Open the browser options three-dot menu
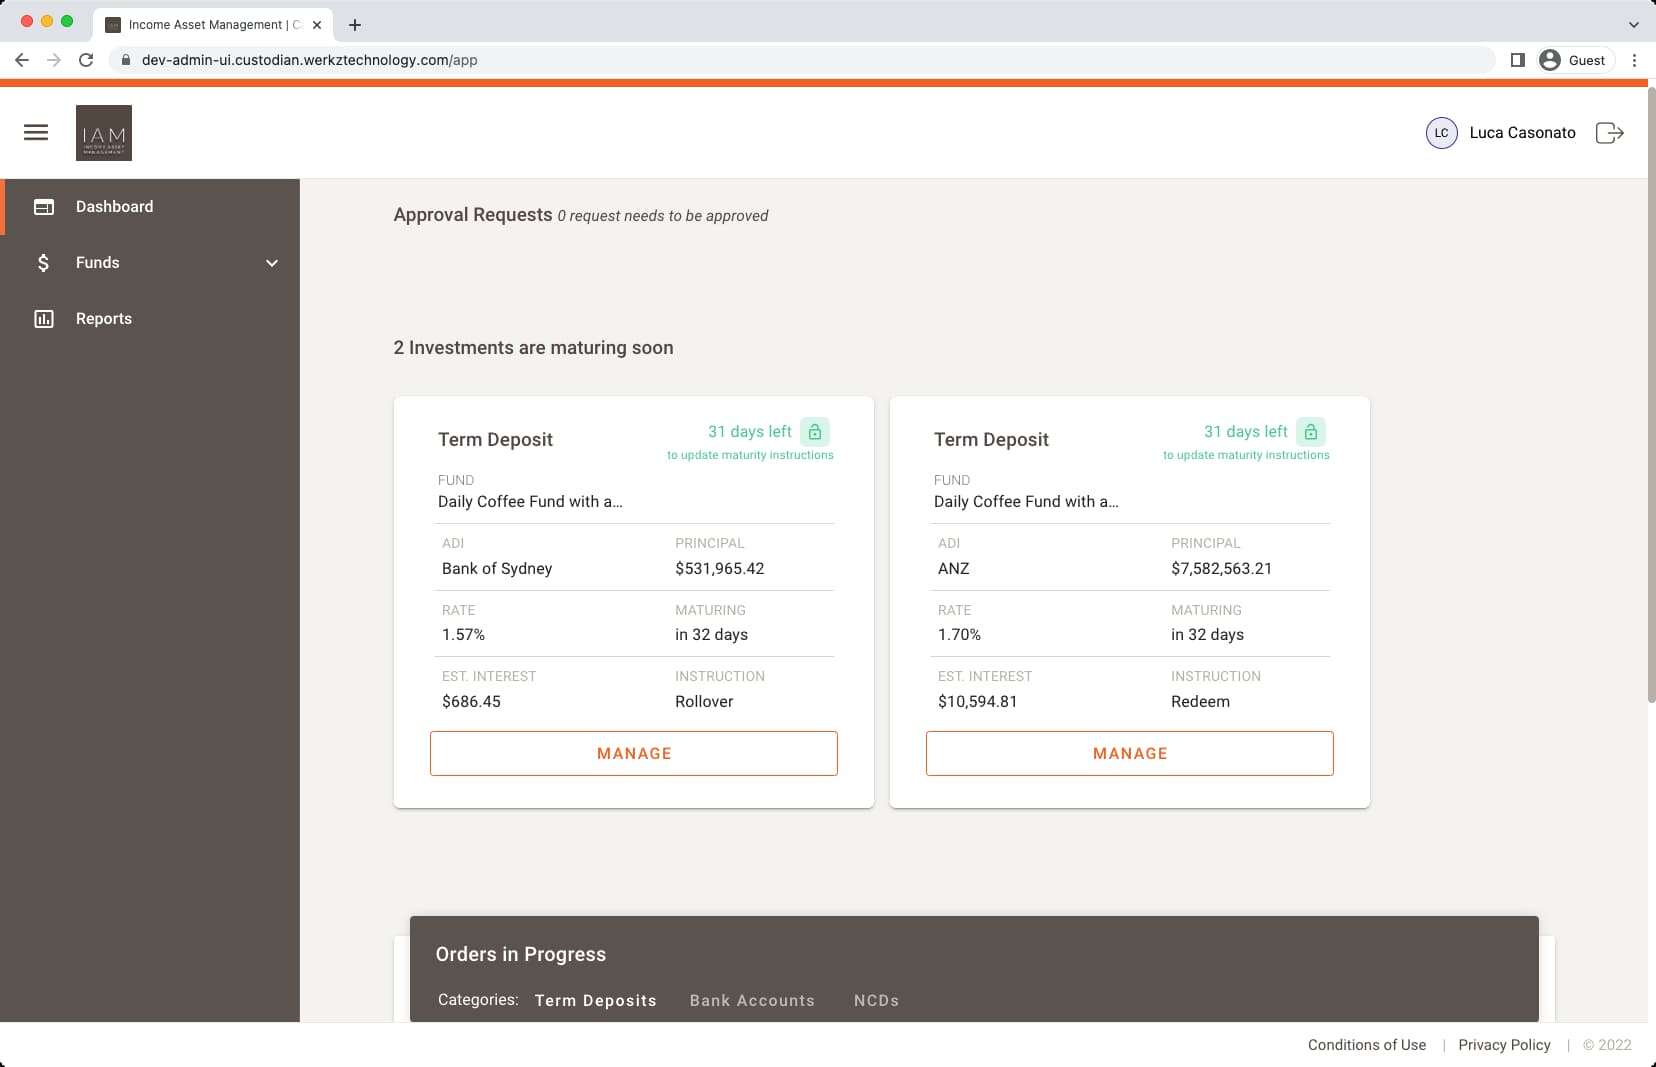Screen dimensions: 1656x1067 pos(1634,60)
